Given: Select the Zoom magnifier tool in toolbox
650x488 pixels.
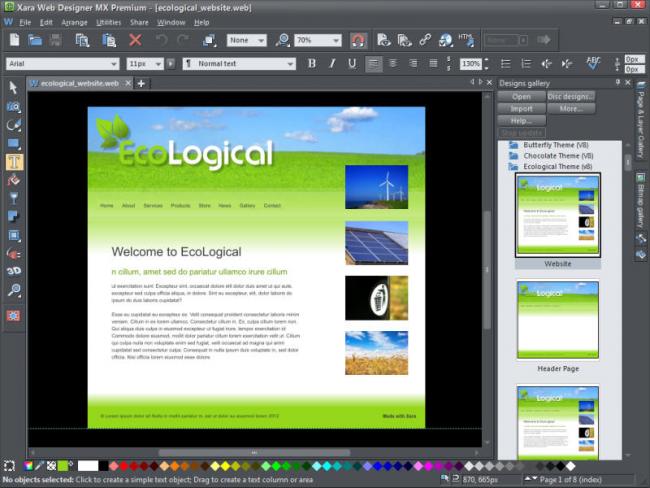Looking at the screenshot, I should tap(13, 289).
